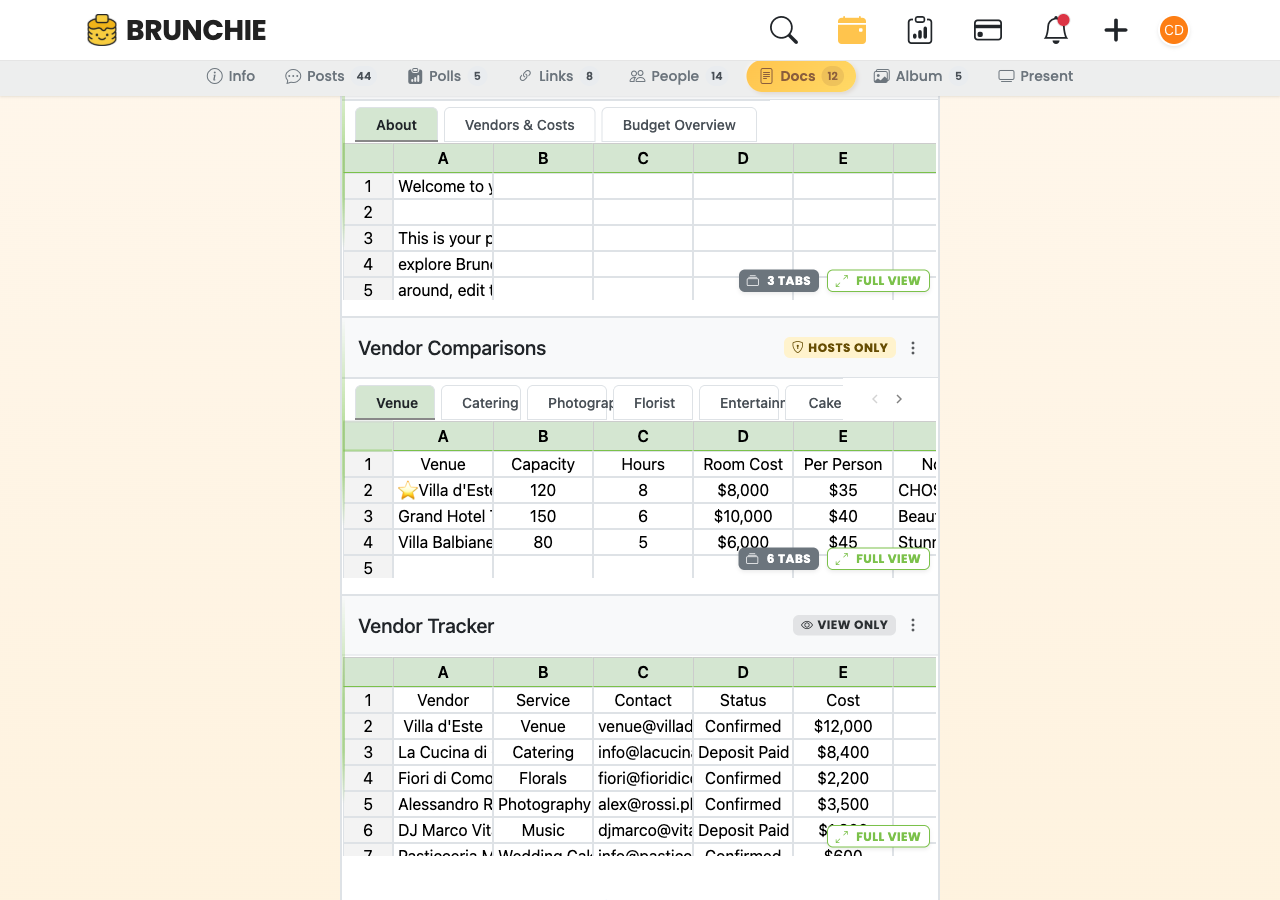
Task: Open the Budget Overview sheet tab
Action: [x=679, y=125]
